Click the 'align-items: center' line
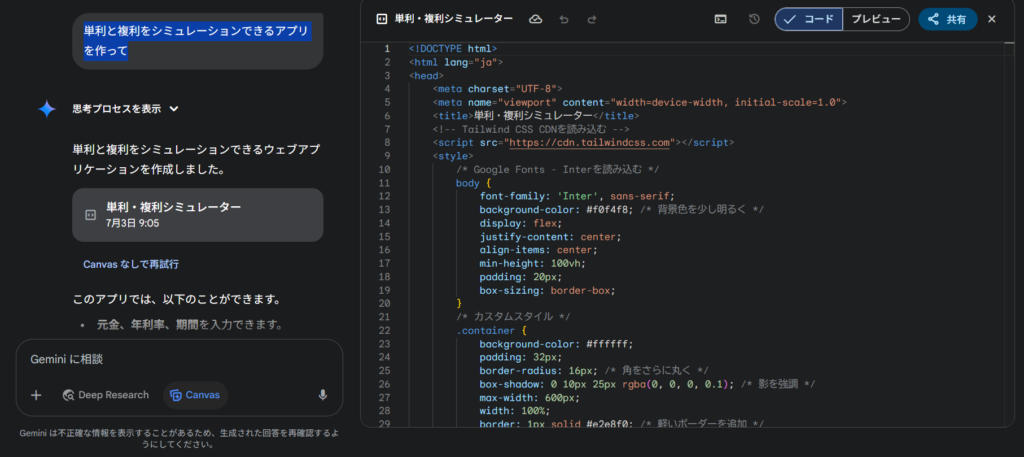This screenshot has height=457, width=1024. tap(538, 250)
